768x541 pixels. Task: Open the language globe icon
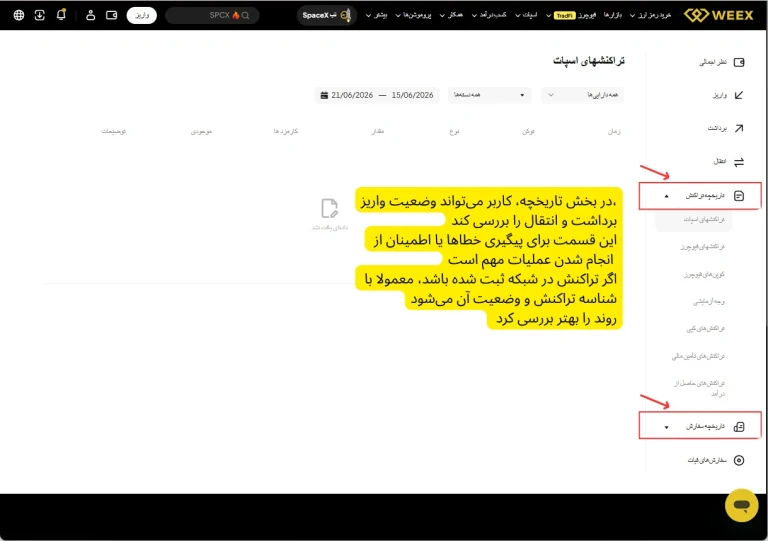click(19, 15)
